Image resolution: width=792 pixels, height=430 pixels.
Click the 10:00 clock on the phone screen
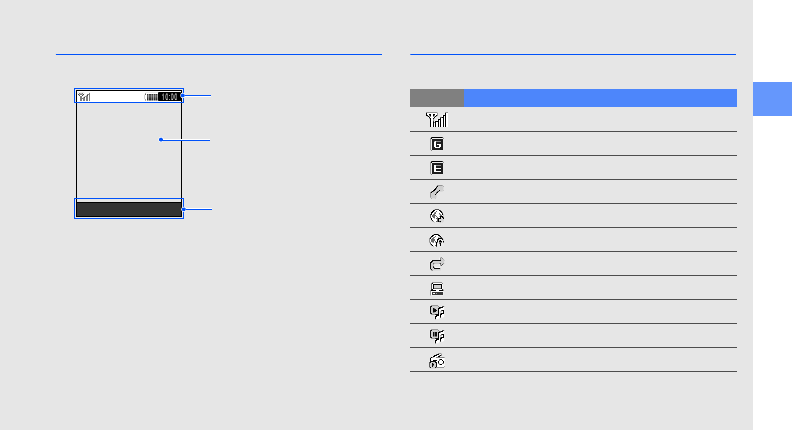pyautogui.click(x=169, y=97)
